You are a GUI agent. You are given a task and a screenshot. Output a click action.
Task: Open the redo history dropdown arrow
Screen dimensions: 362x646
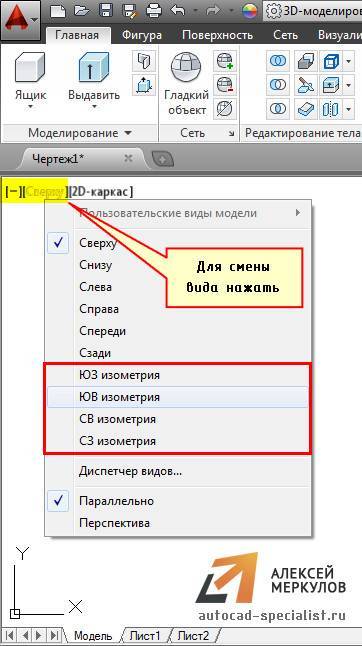pyautogui.click(x=230, y=11)
